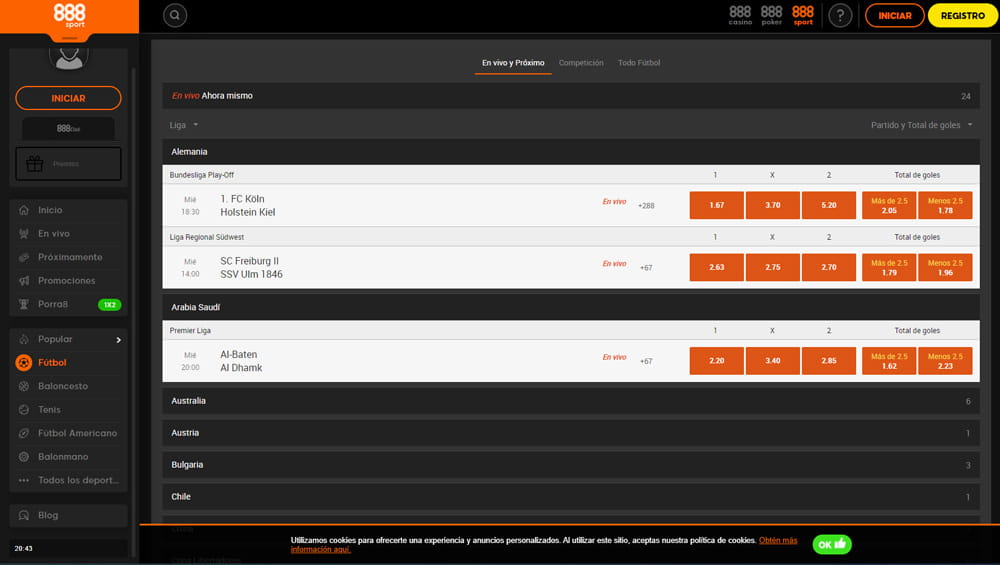This screenshot has height=565, width=1000.
Task: Collapse En vivo Ahora mismo header
Action: 571,96
